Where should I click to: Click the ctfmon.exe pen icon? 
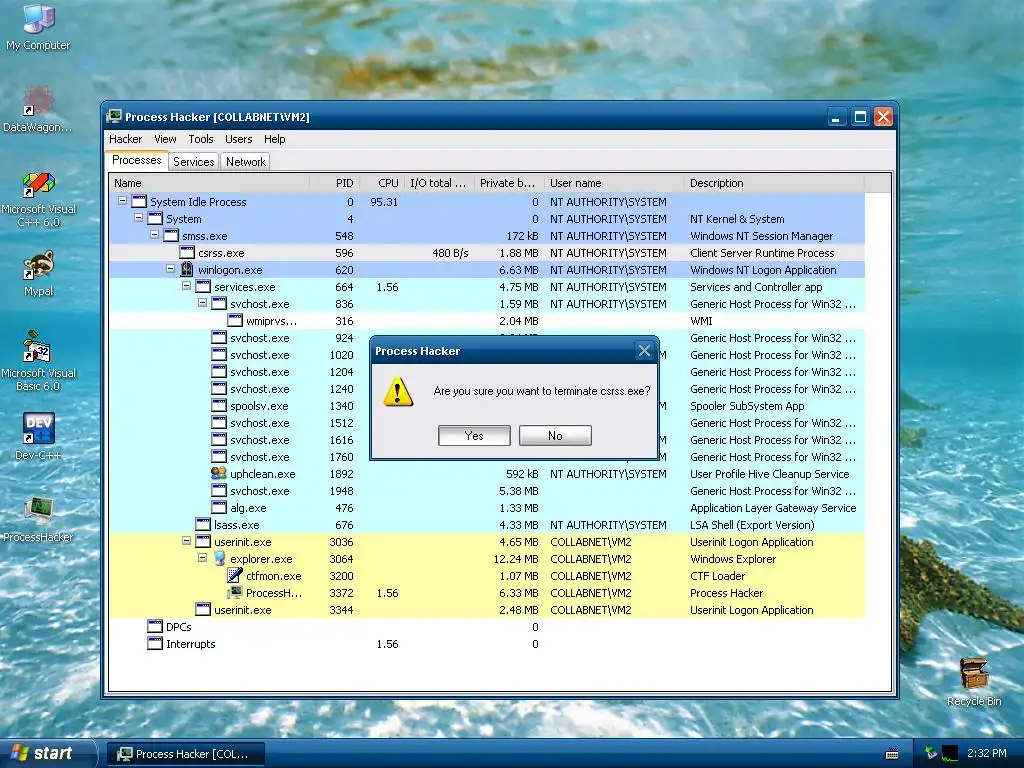[x=234, y=575]
